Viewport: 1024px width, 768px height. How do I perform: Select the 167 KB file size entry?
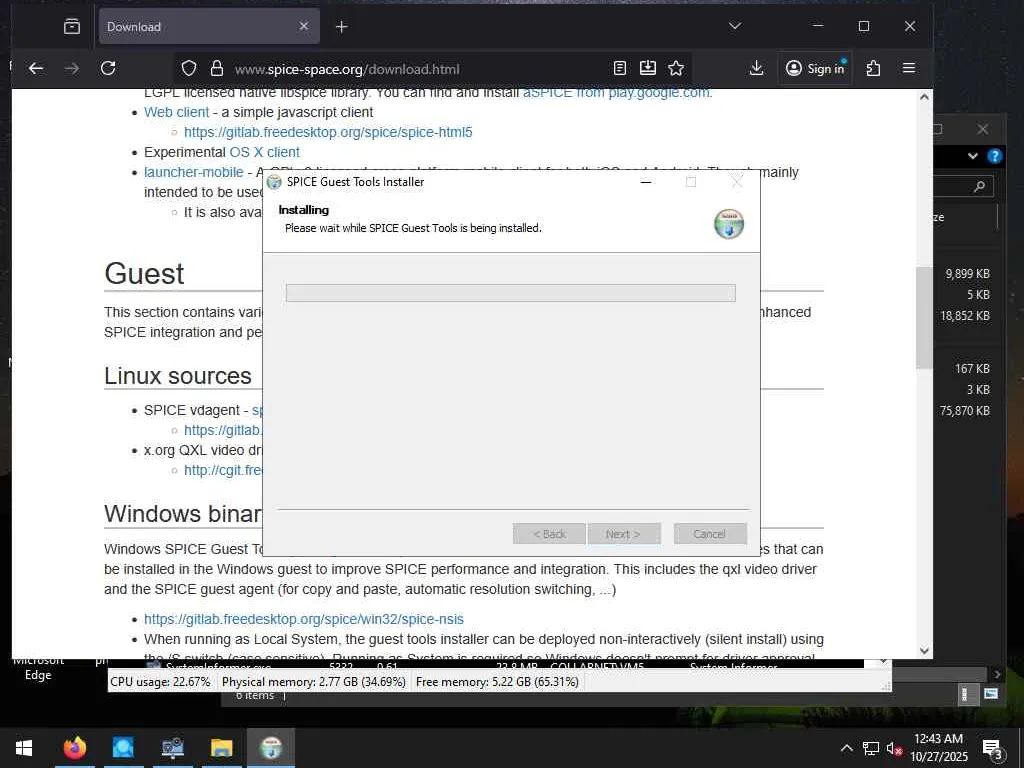click(x=972, y=369)
